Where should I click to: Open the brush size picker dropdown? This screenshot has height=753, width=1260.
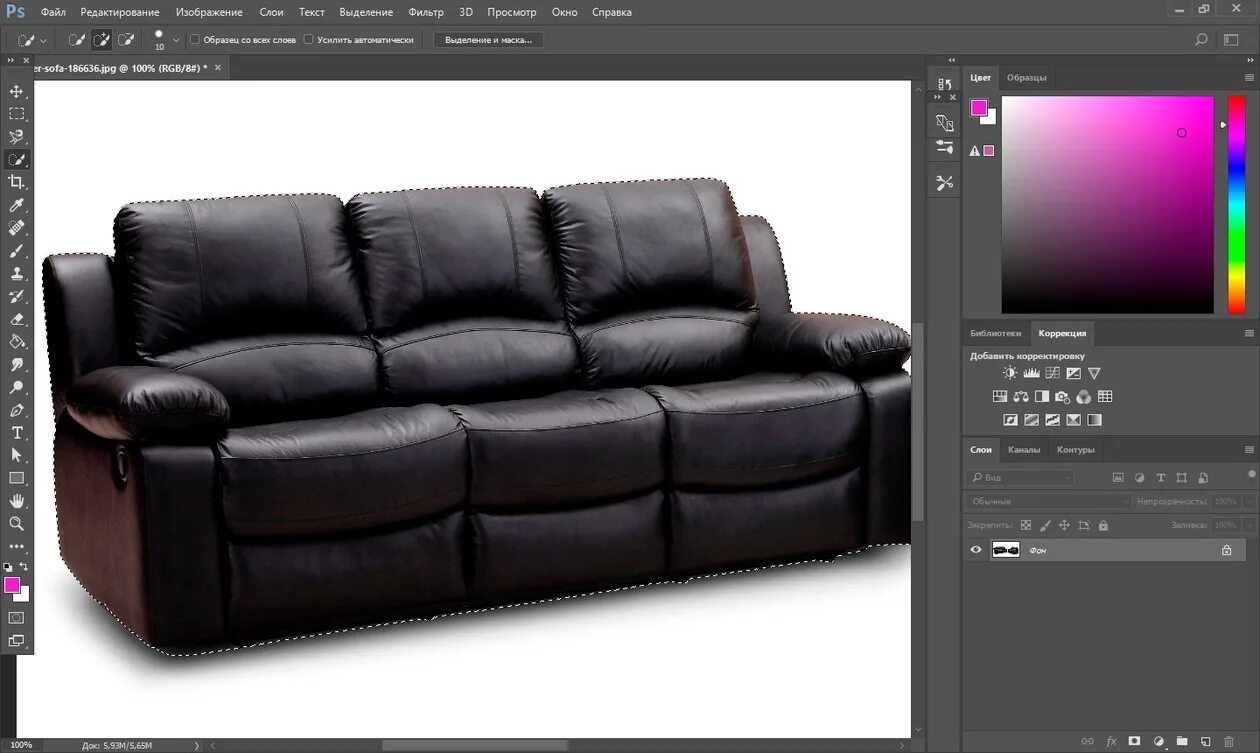(177, 40)
